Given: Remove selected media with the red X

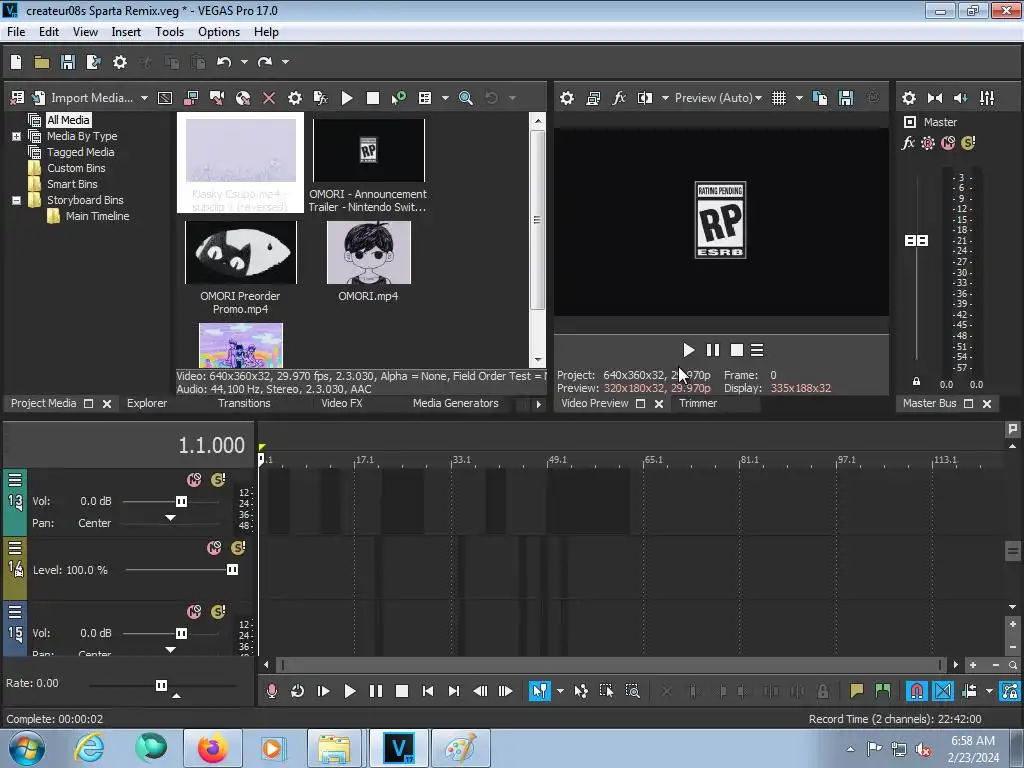Looking at the screenshot, I should [x=268, y=98].
